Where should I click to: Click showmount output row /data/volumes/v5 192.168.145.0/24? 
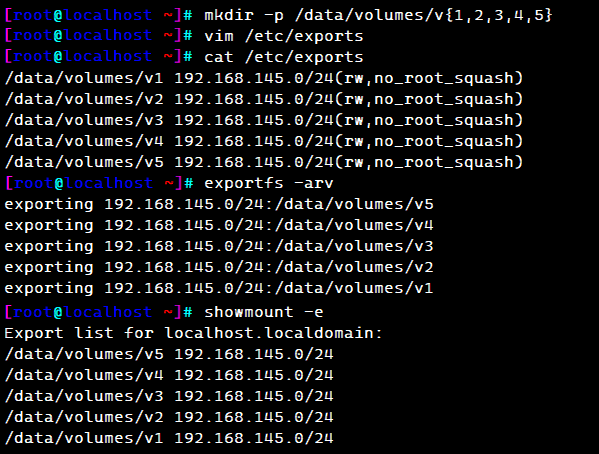click(x=169, y=354)
